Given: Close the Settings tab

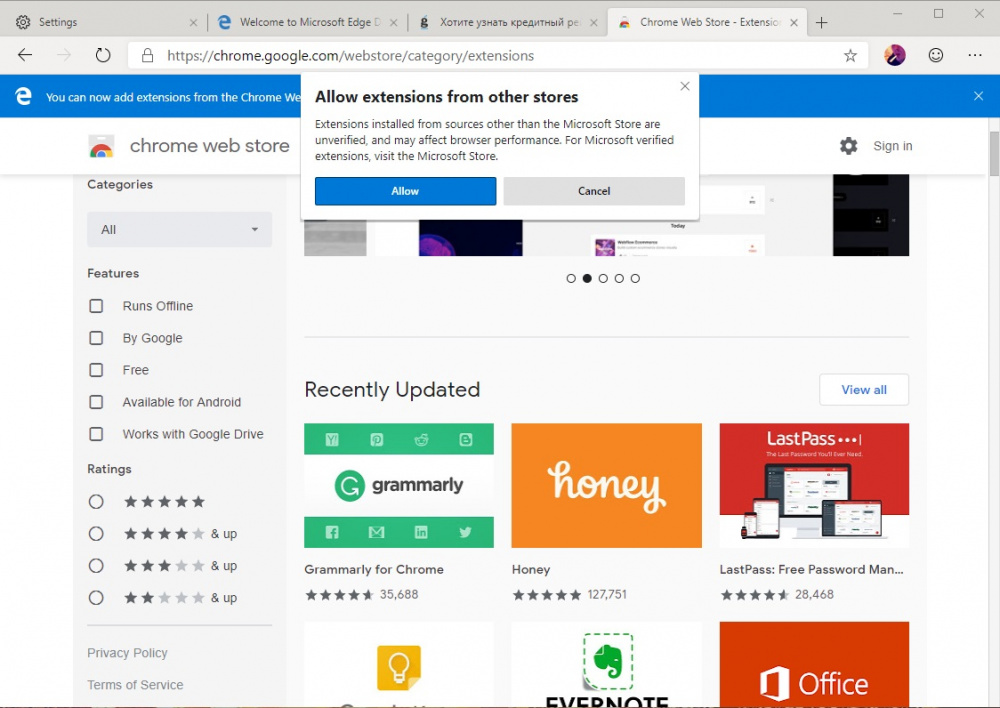Looking at the screenshot, I should point(193,22).
